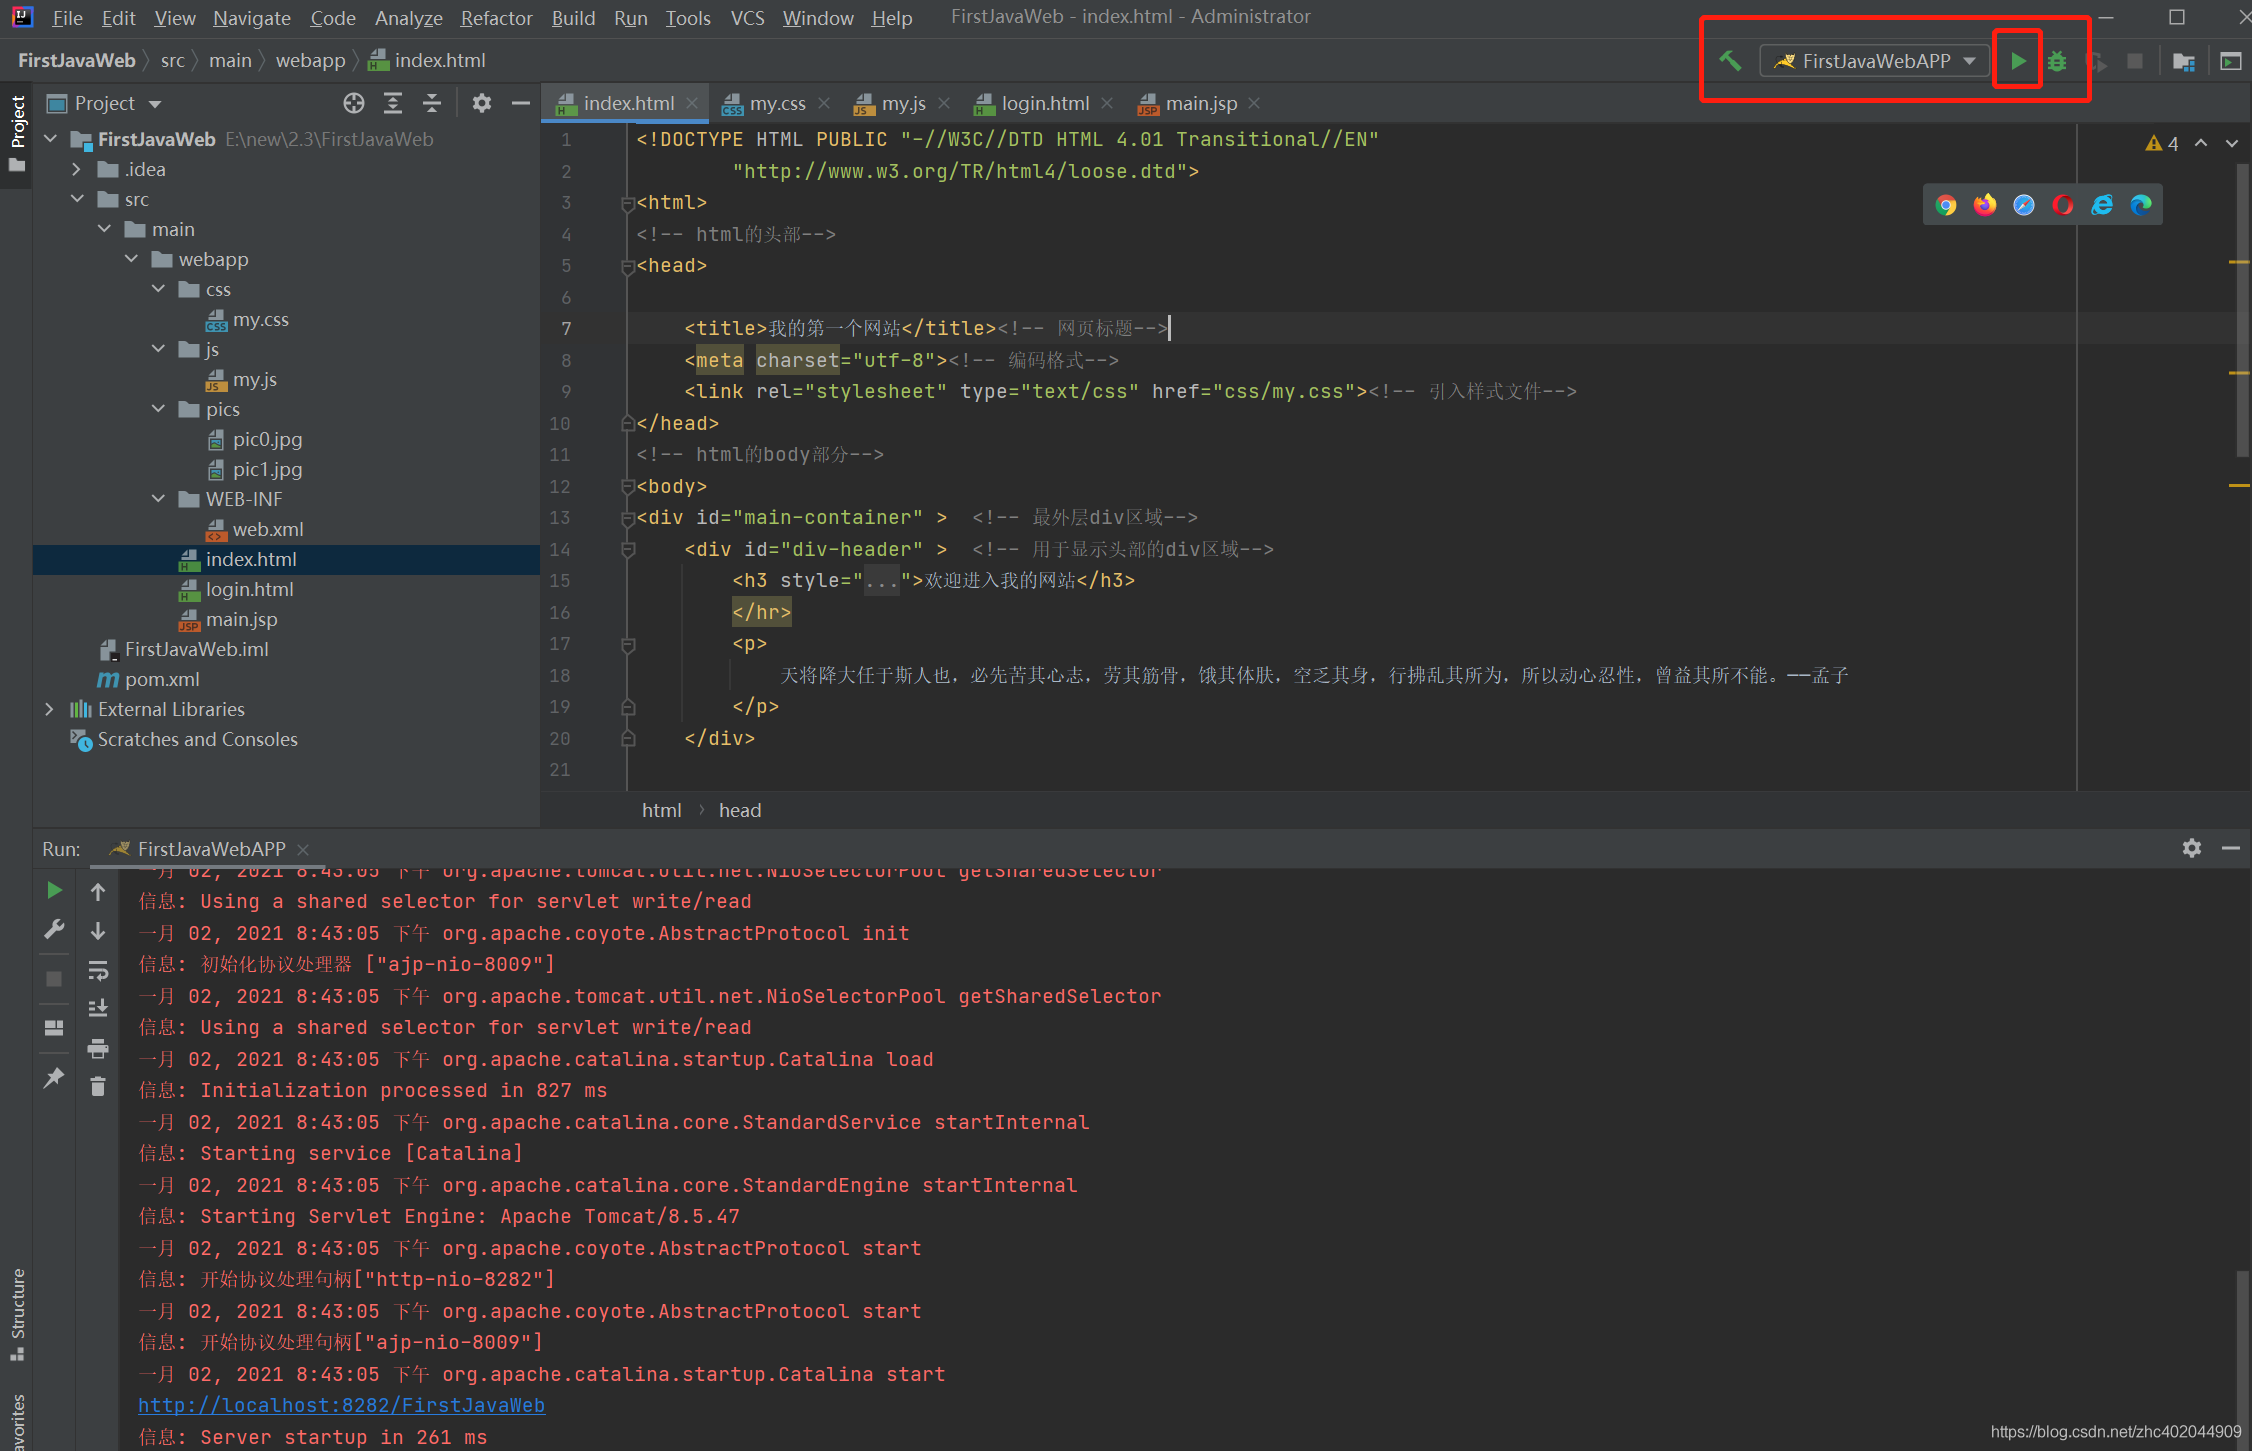Click the warnings indicator showing 4
This screenshot has height=1451, width=2252.
pyautogui.click(x=2162, y=144)
